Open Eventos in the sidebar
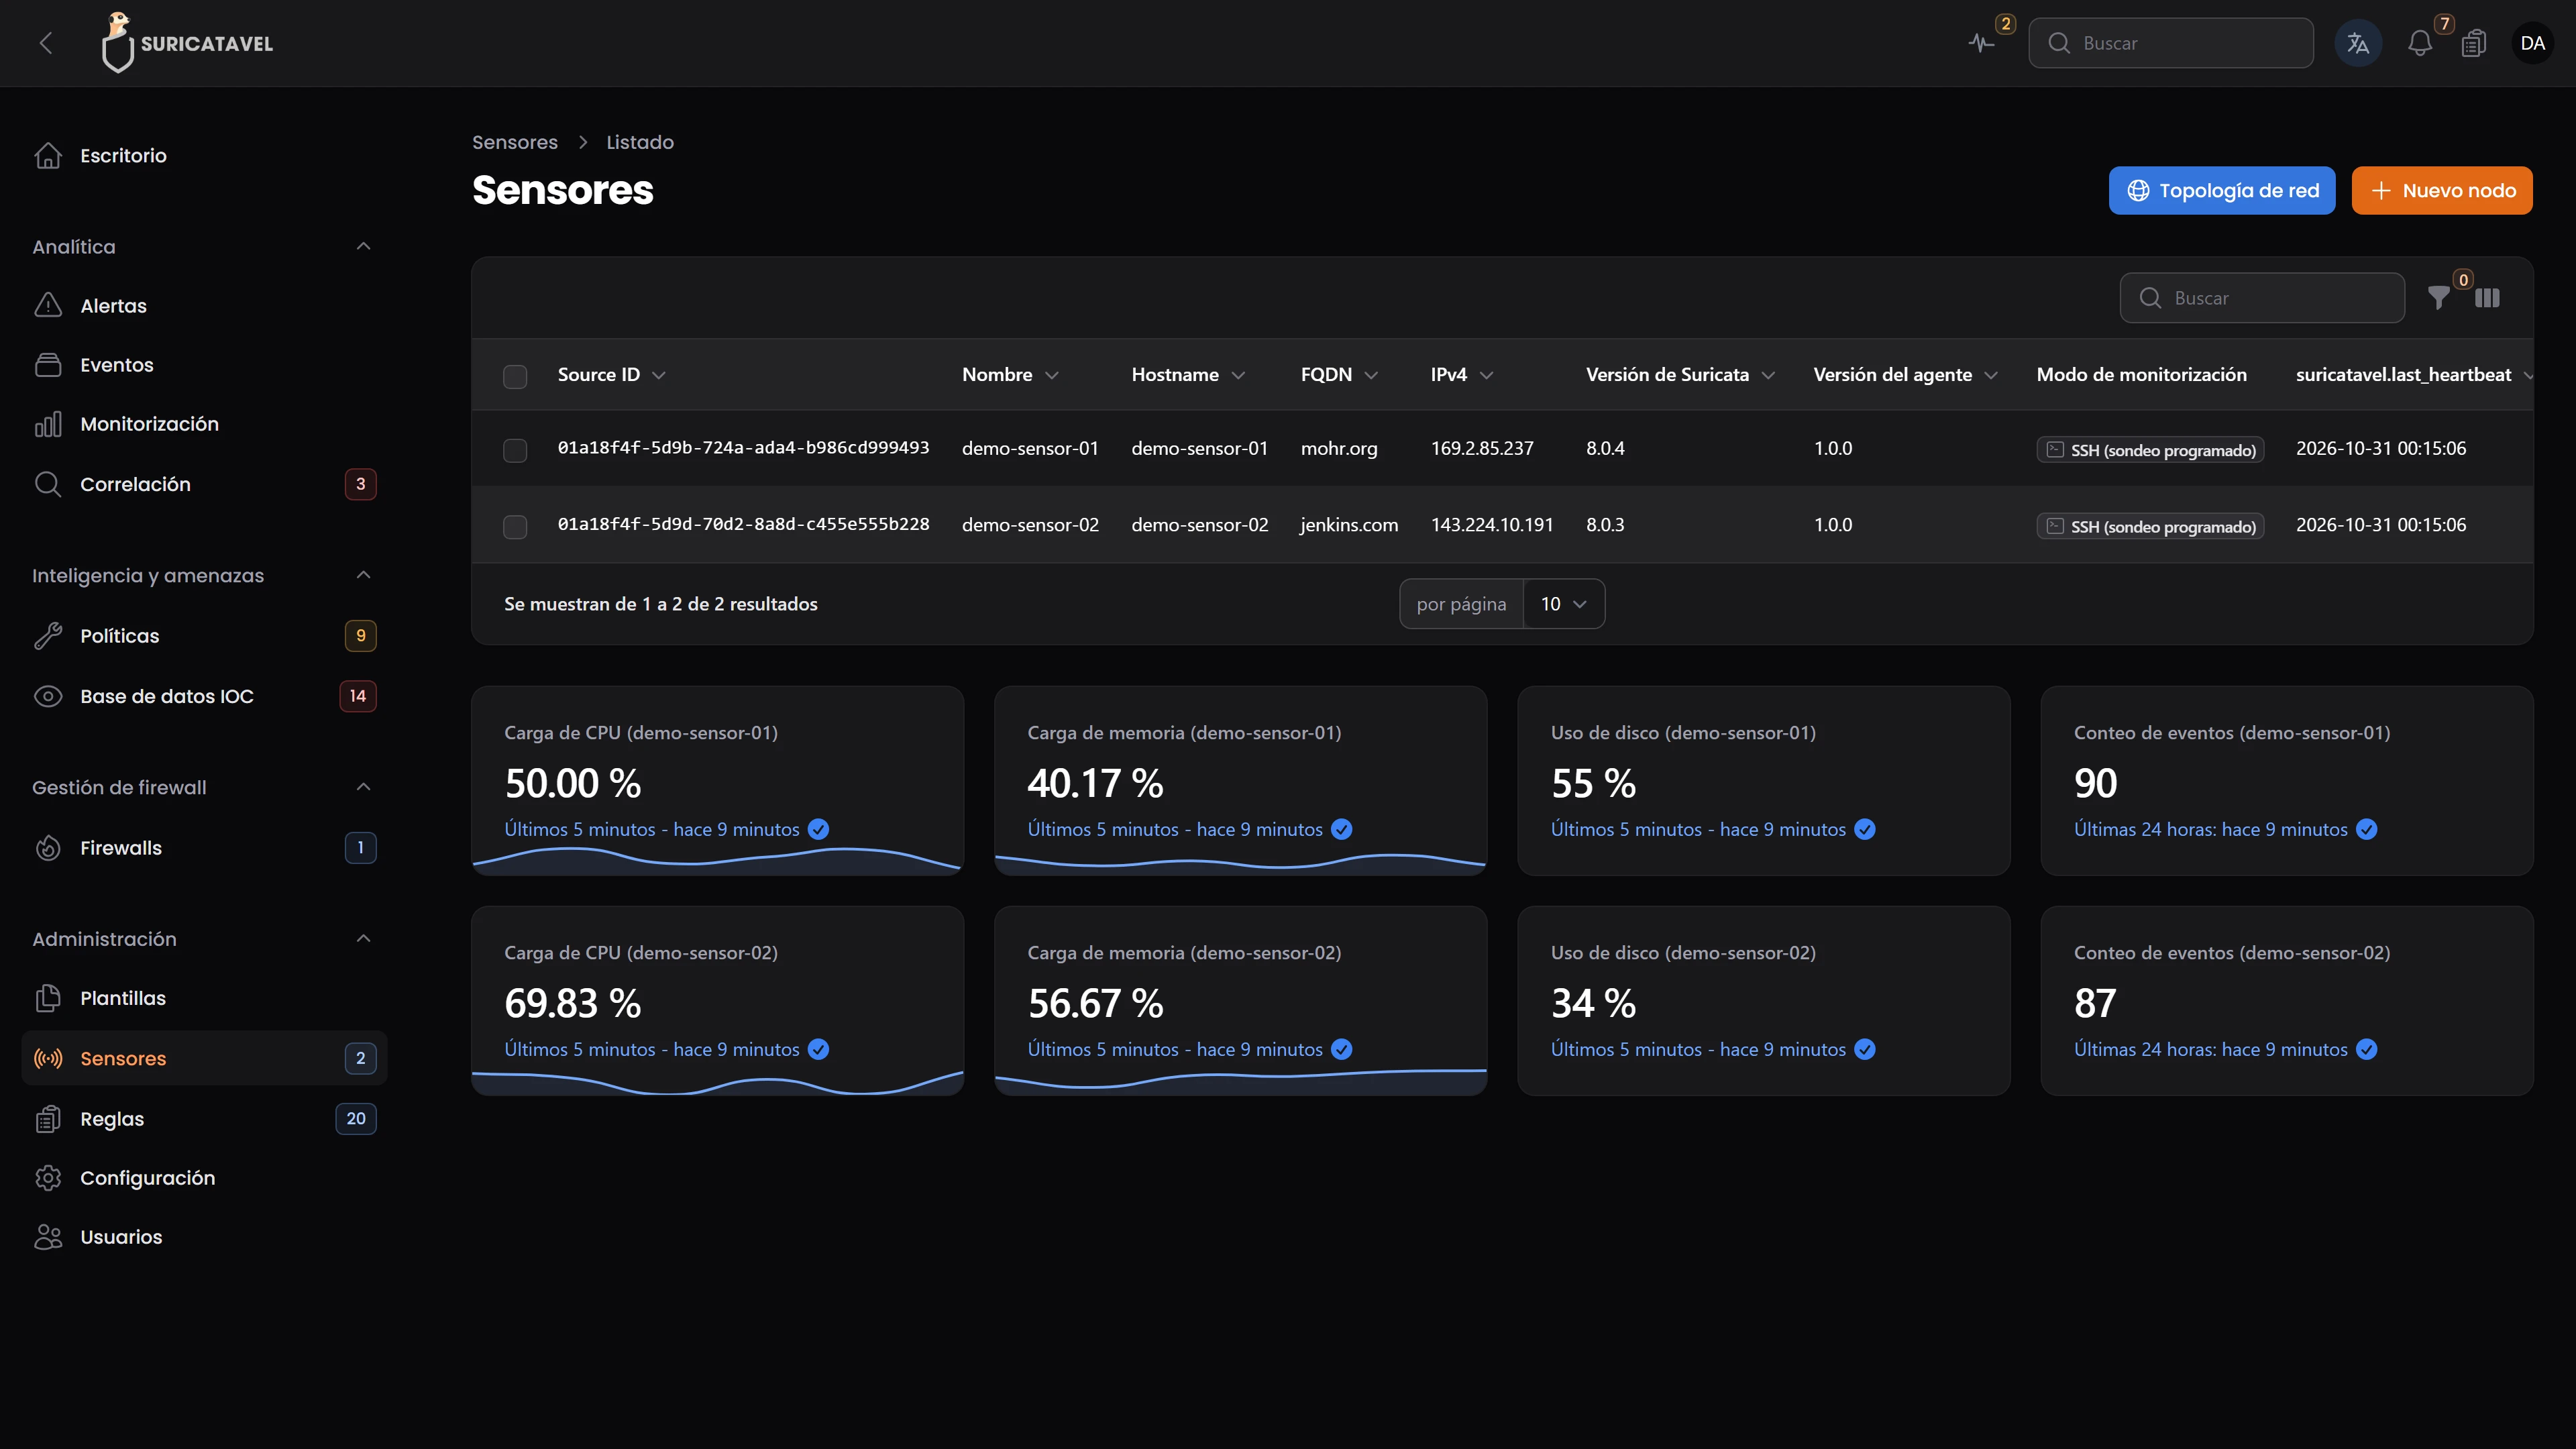This screenshot has height=1449, width=2576. coord(204,365)
